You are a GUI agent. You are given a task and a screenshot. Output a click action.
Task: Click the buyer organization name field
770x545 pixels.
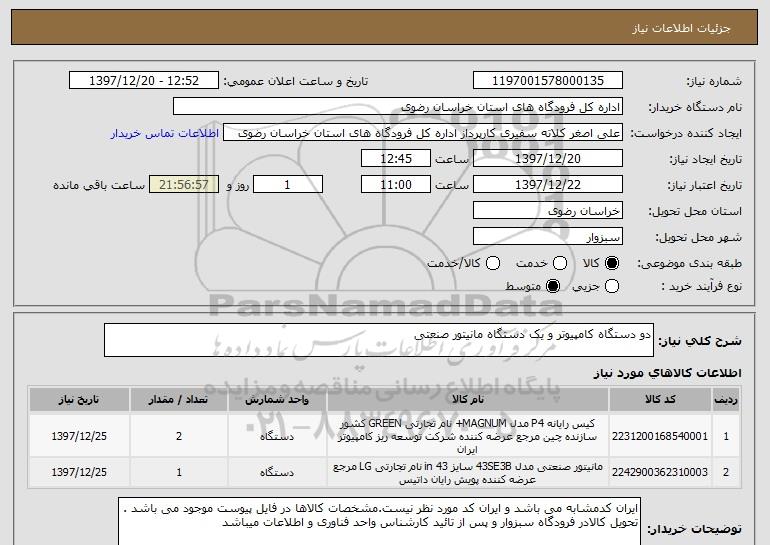click(398, 107)
